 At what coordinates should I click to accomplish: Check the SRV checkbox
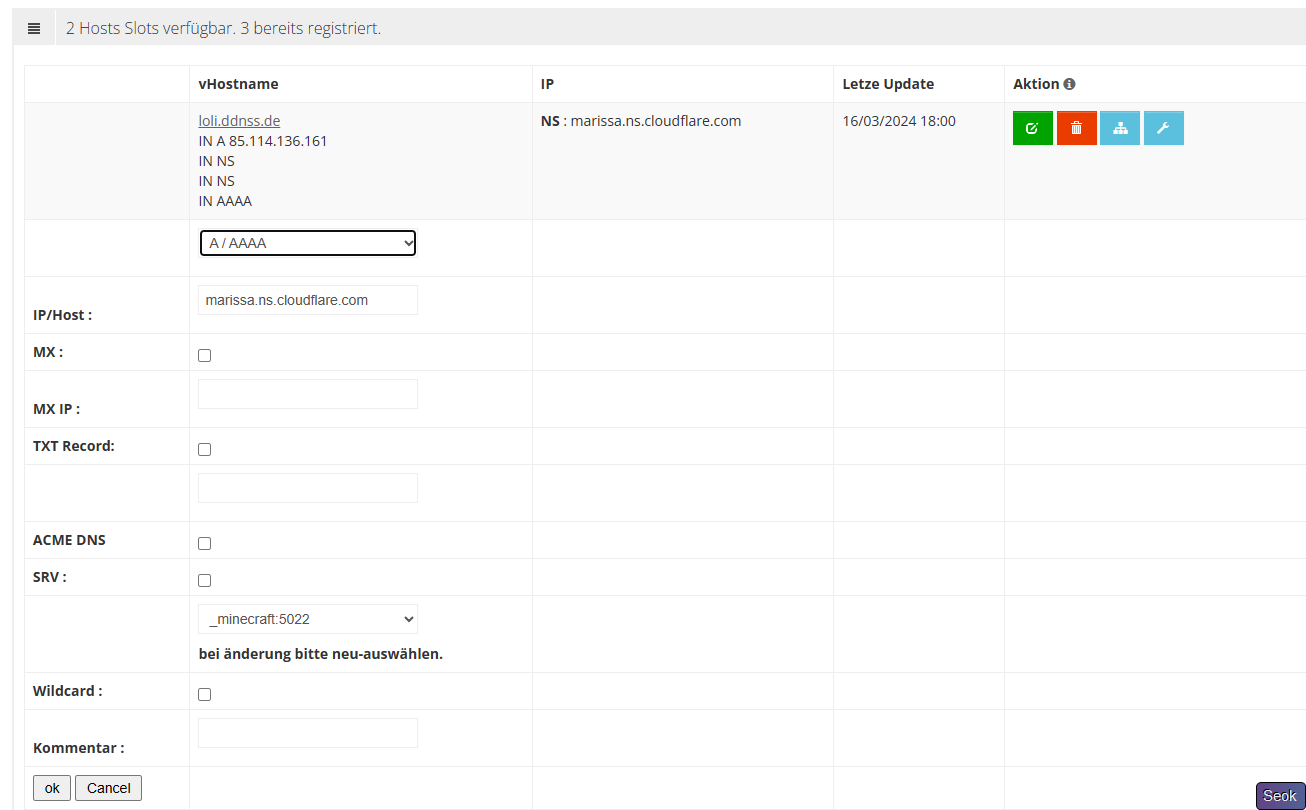(x=205, y=580)
